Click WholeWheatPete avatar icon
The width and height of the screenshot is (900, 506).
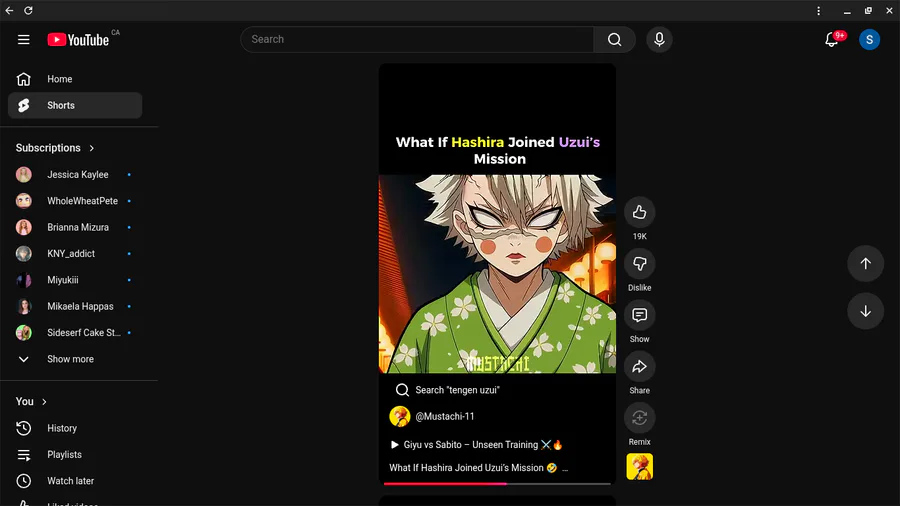[x=24, y=201]
